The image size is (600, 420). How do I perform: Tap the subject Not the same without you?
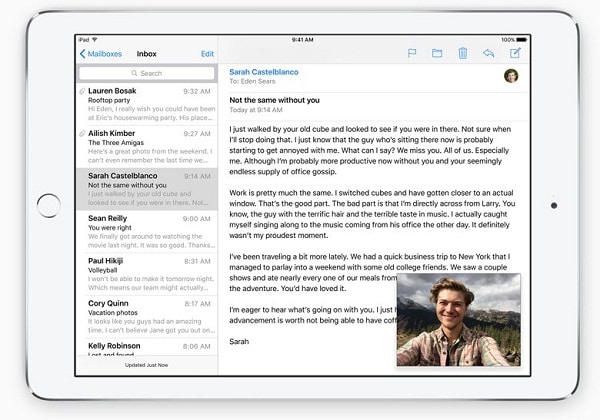pyautogui.click(x=274, y=100)
